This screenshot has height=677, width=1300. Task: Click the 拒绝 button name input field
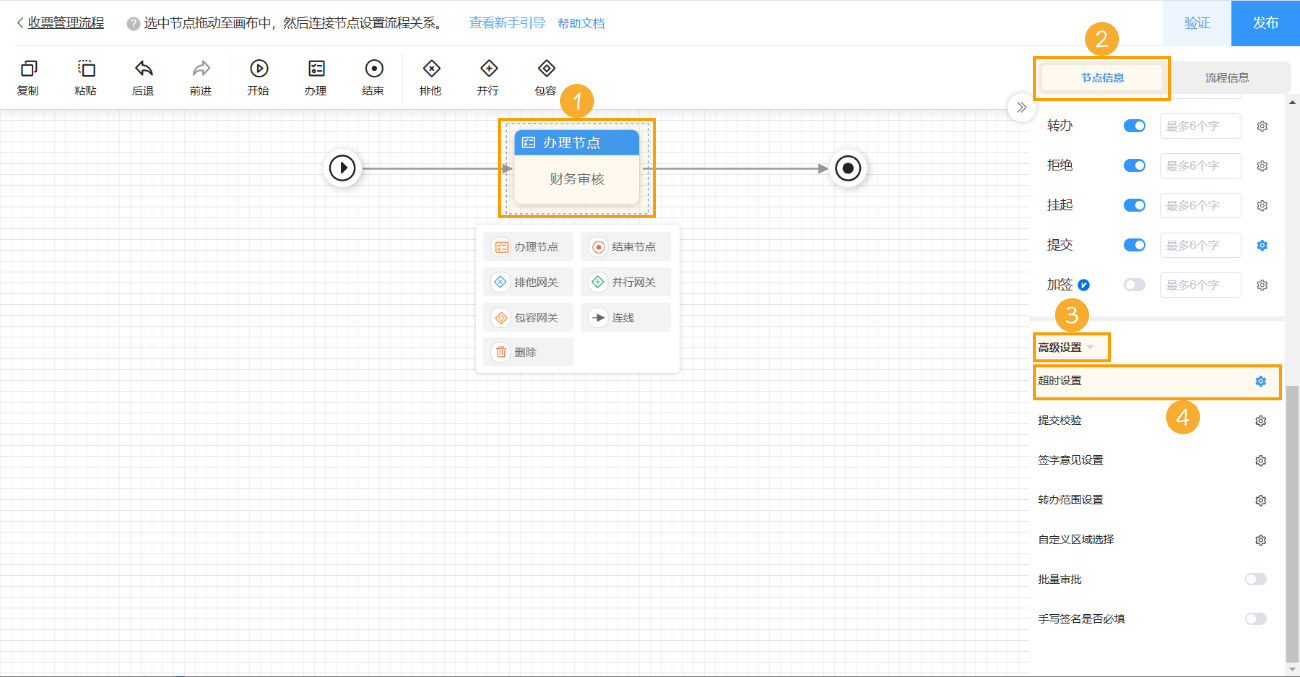(x=1200, y=166)
